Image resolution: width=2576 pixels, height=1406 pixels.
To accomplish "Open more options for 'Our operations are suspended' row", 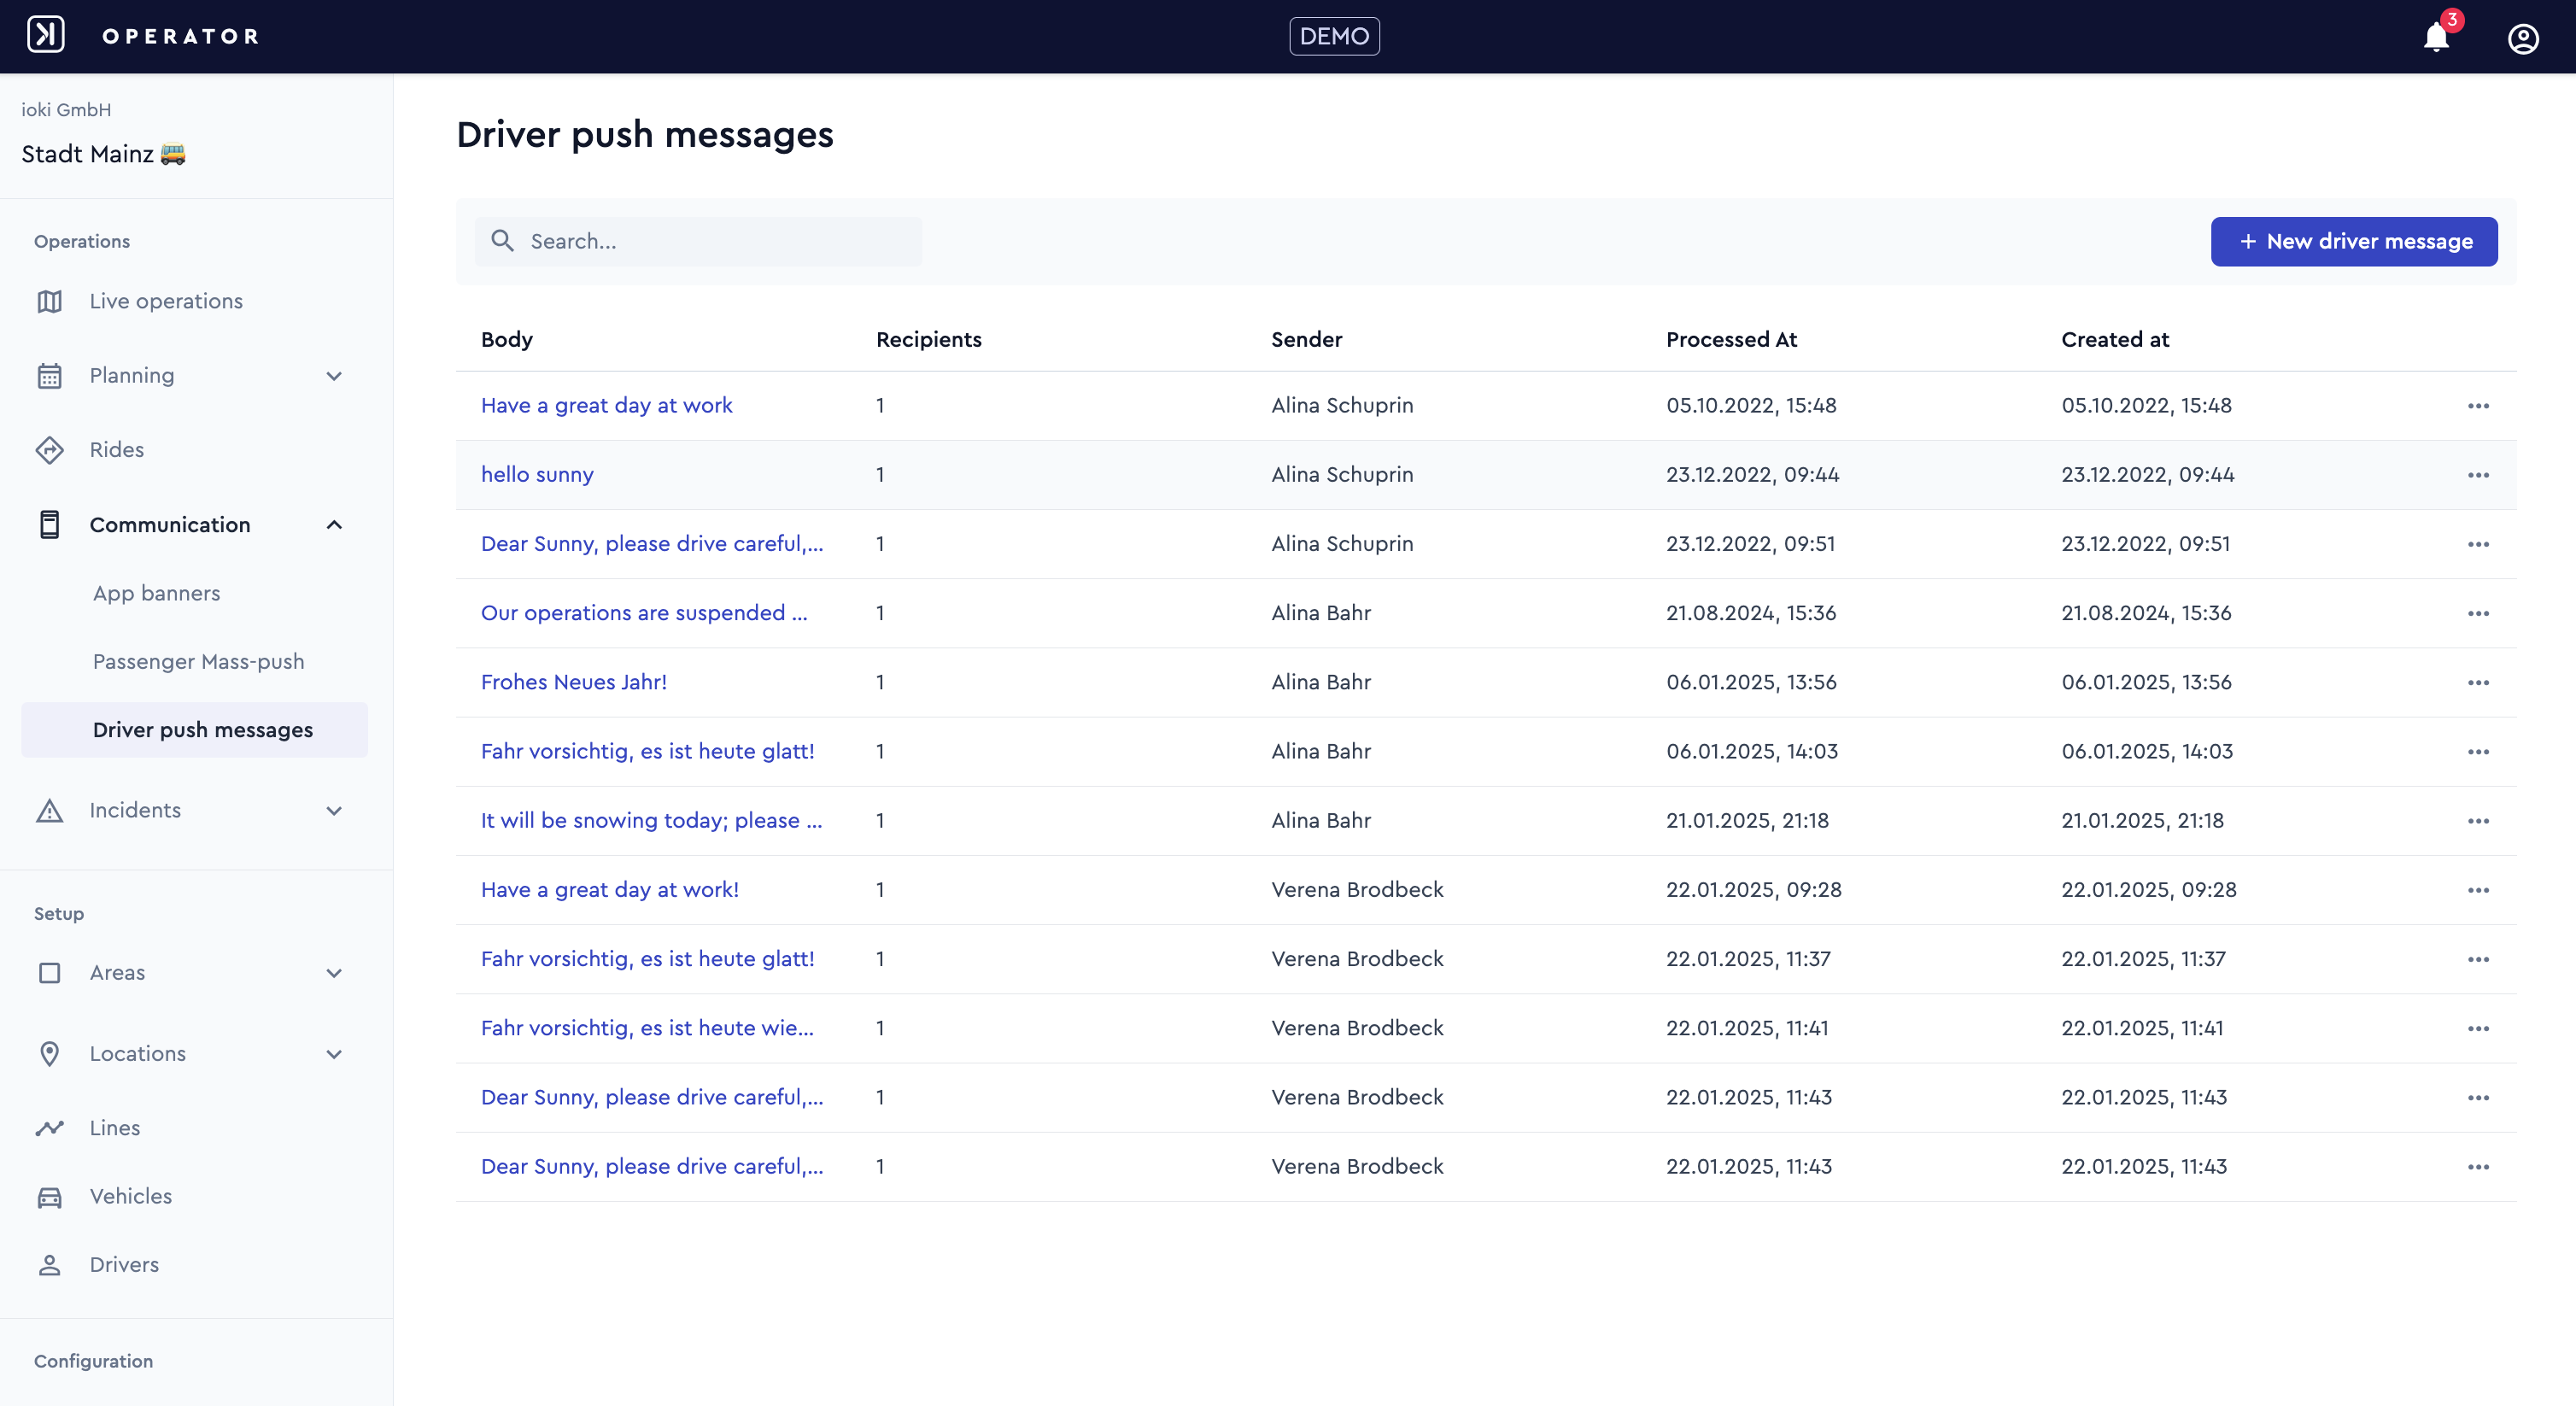I will pos(2478,613).
